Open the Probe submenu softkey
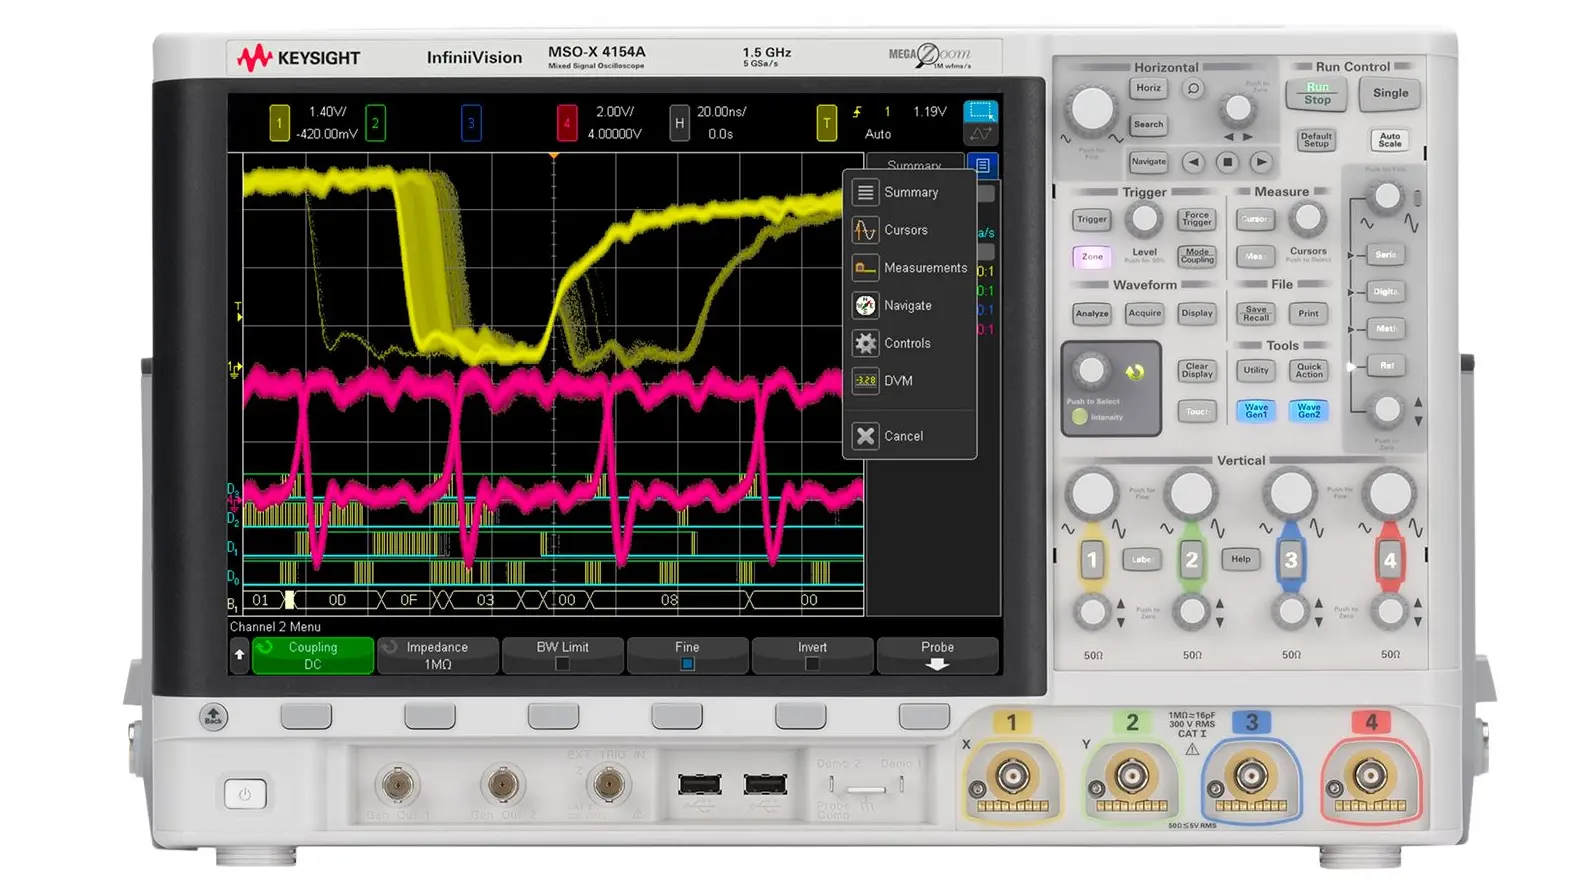This screenshot has height=891, width=1593. (x=937, y=656)
